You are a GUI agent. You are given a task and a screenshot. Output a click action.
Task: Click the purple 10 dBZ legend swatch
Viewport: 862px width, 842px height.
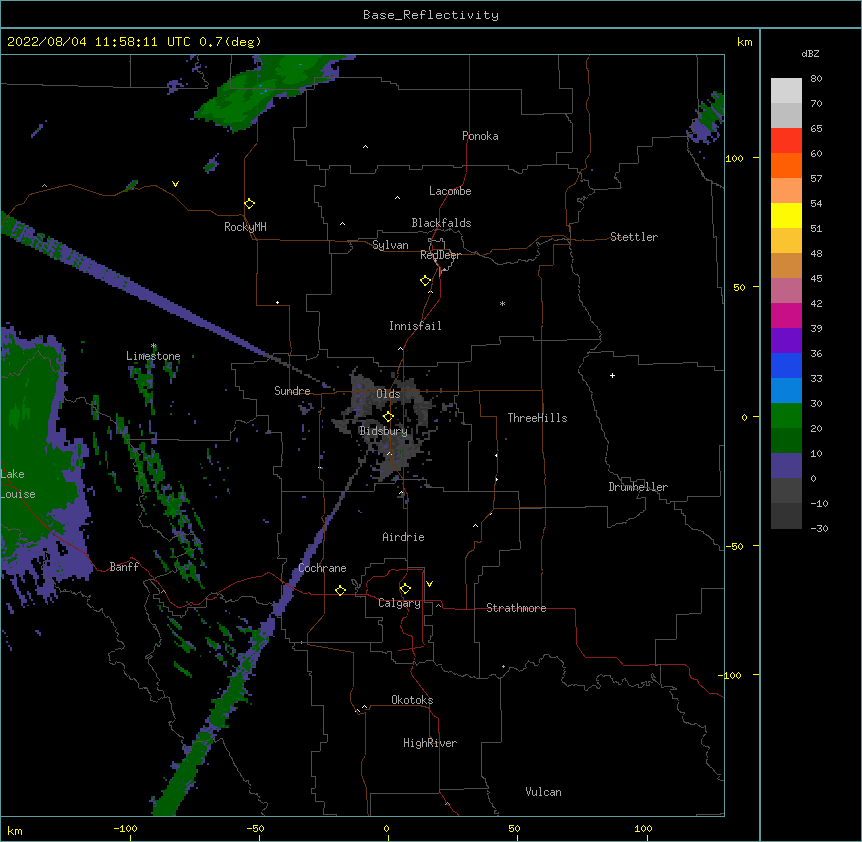[x=786, y=466]
